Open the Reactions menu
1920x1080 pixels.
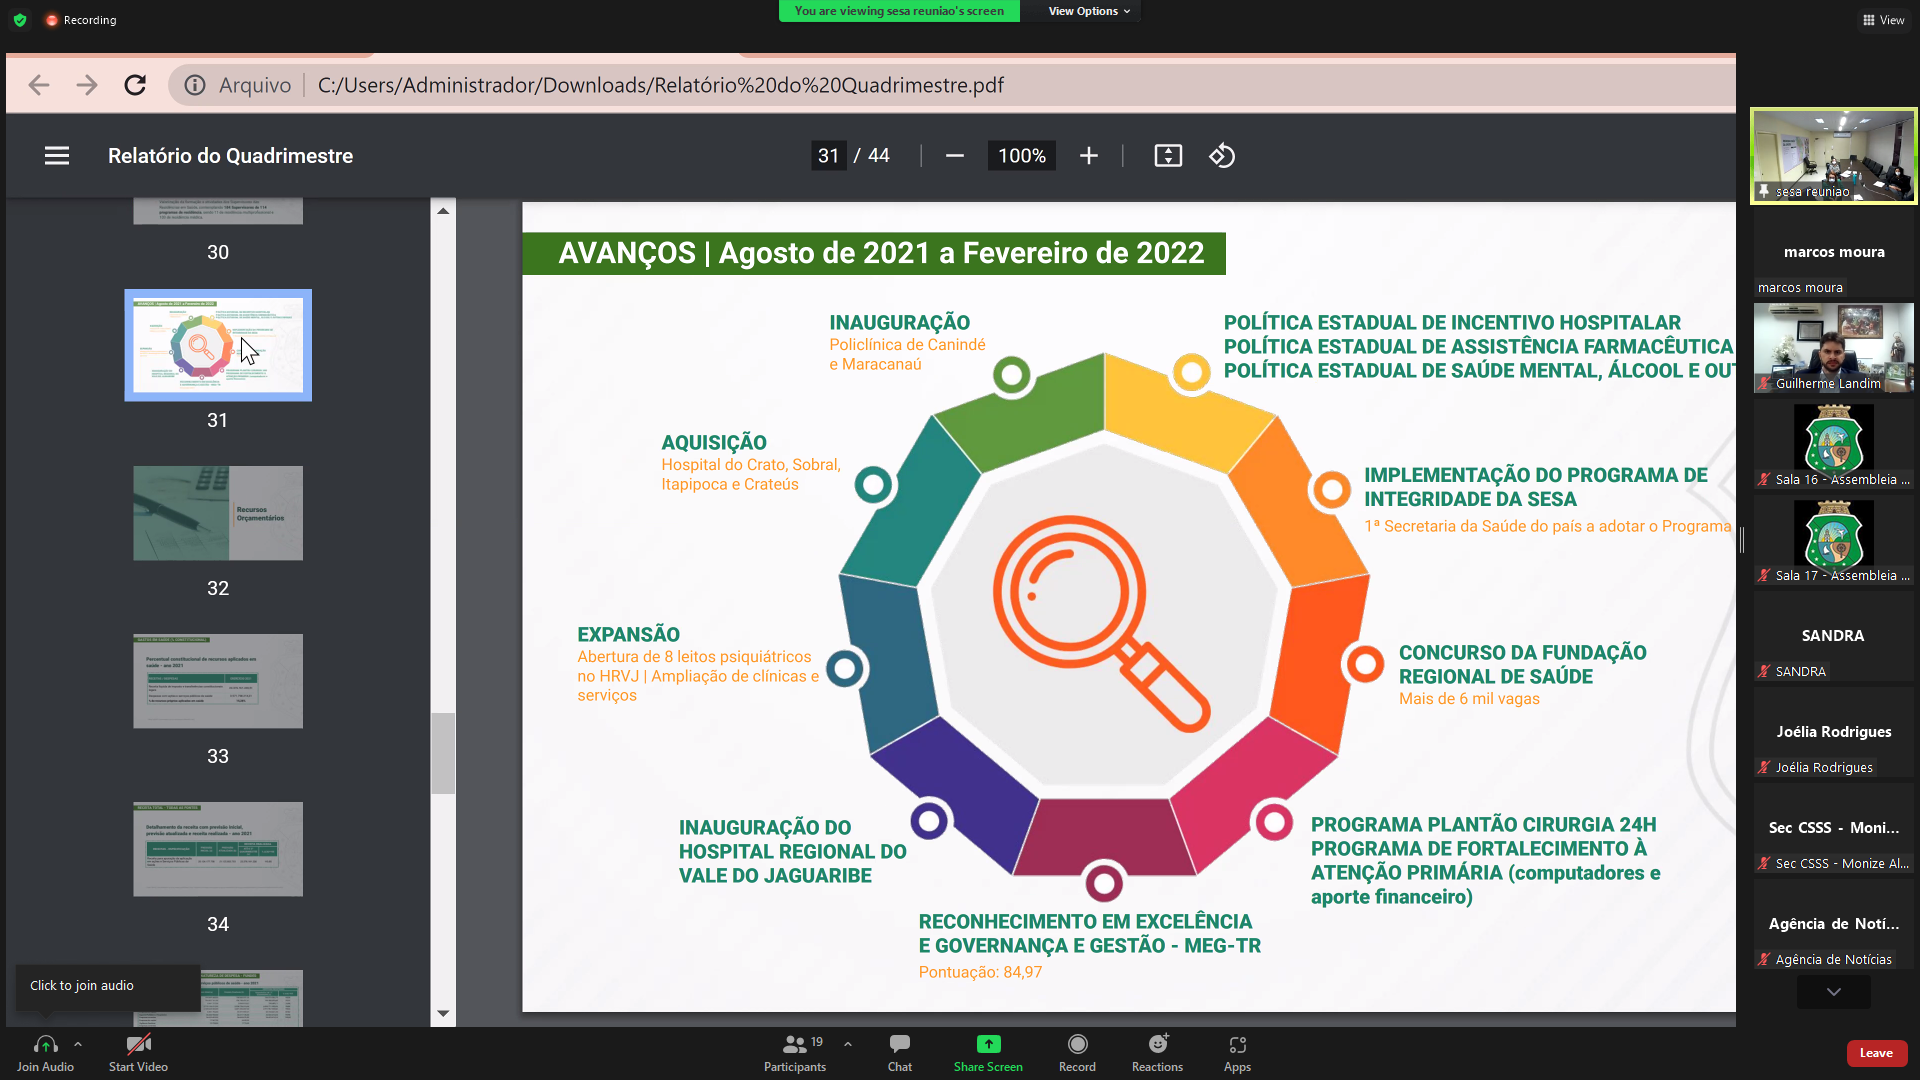point(1157,1052)
